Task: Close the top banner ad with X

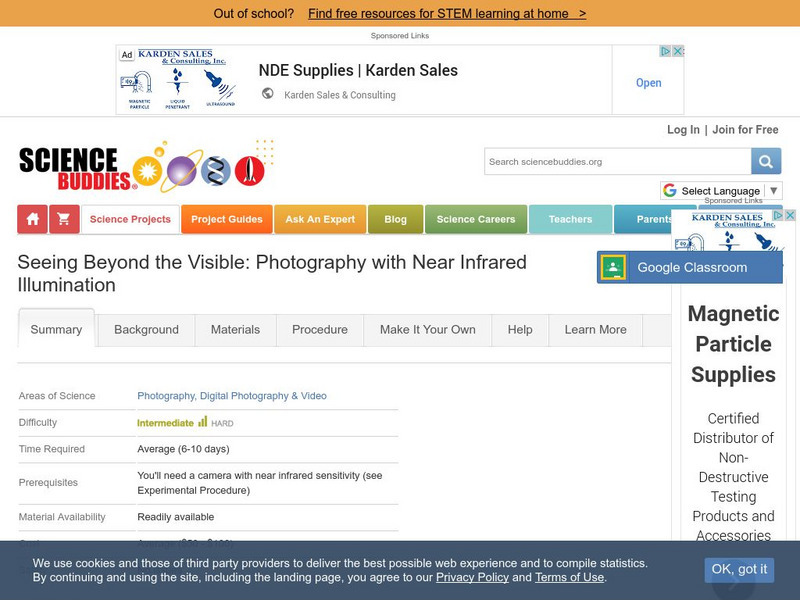Action: [678, 51]
